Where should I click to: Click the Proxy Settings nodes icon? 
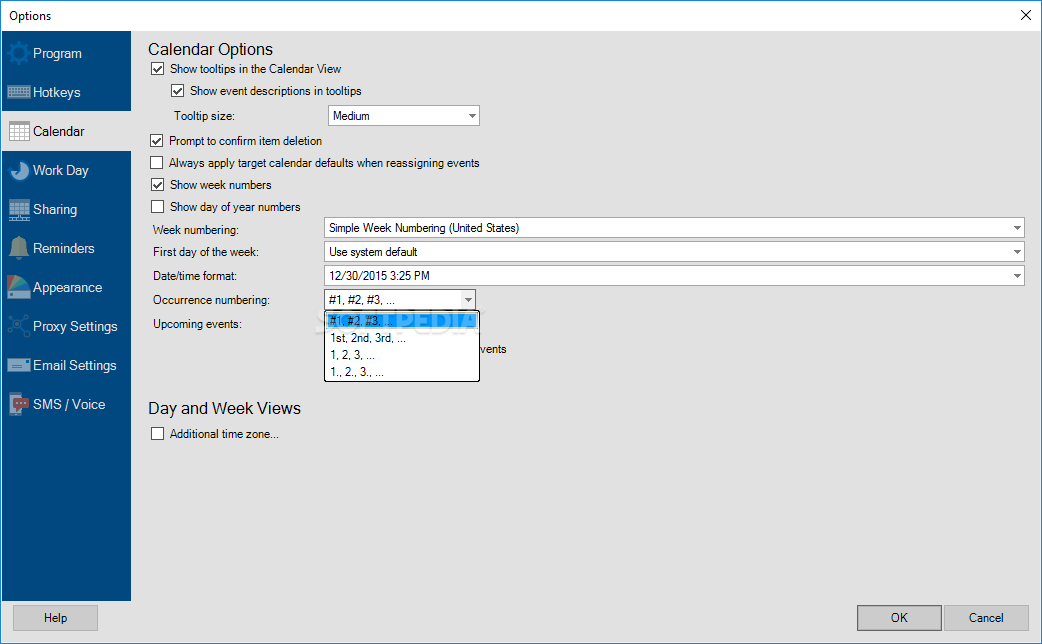[x=19, y=326]
